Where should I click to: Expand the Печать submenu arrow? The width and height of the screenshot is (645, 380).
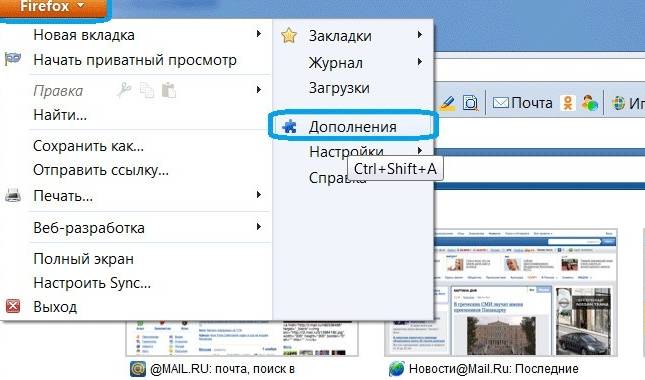[258, 195]
